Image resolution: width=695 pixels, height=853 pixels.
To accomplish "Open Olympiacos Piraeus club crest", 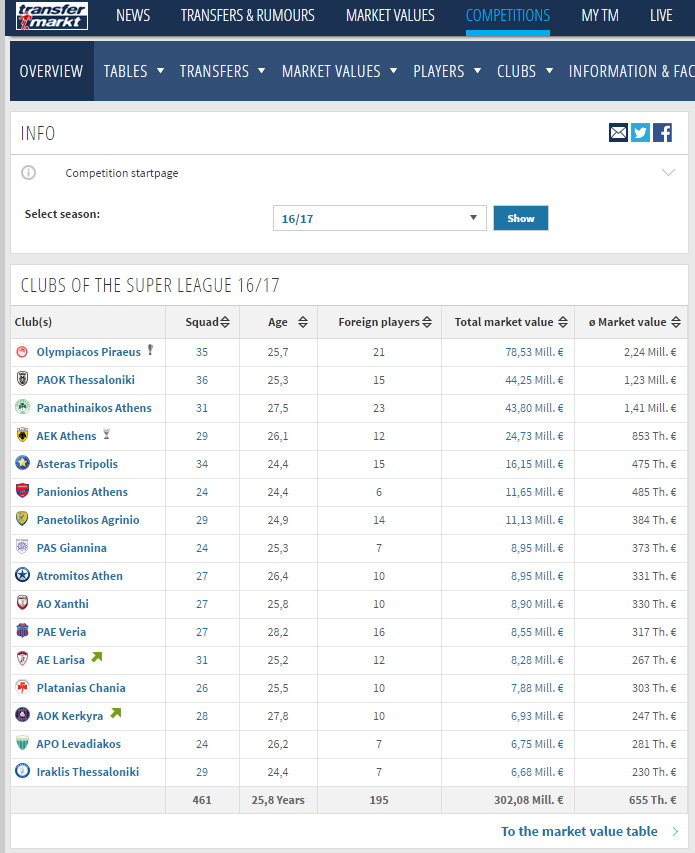I will [22, 351].
